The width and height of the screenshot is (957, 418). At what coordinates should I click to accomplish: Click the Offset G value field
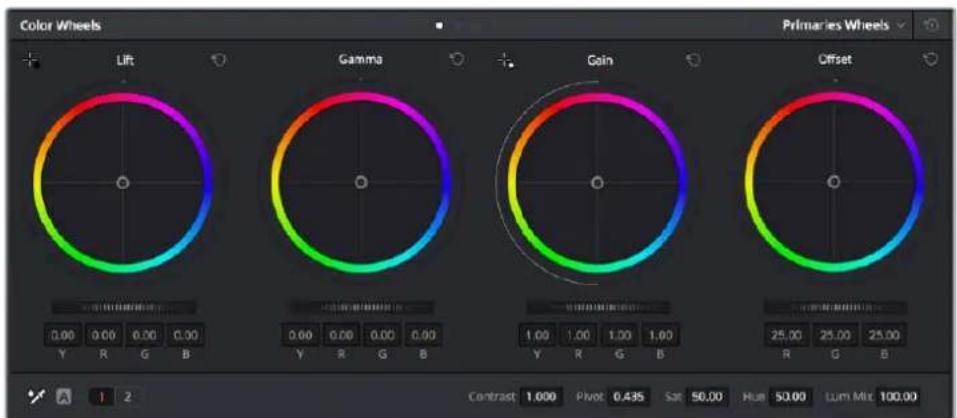(x=834, y=335)
